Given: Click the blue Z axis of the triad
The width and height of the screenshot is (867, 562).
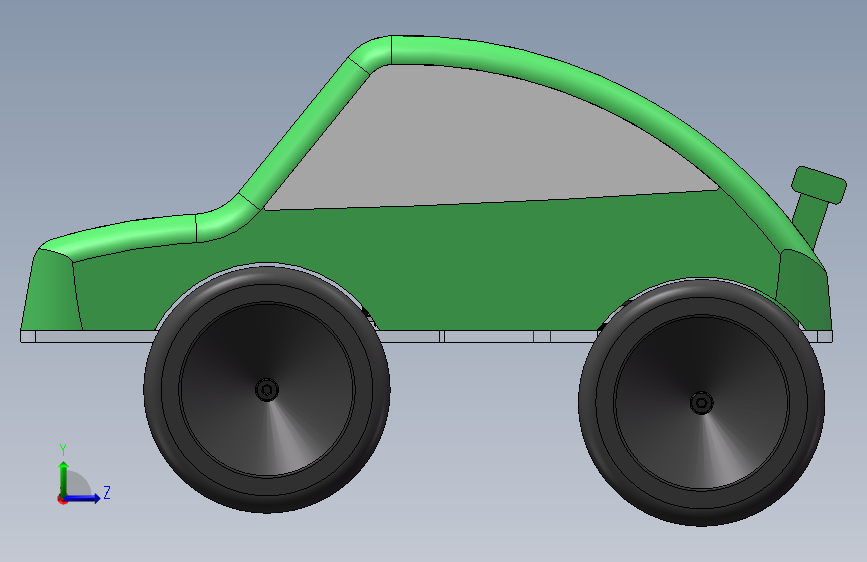Looking at the screenshot, I should (x=83, y=498).
